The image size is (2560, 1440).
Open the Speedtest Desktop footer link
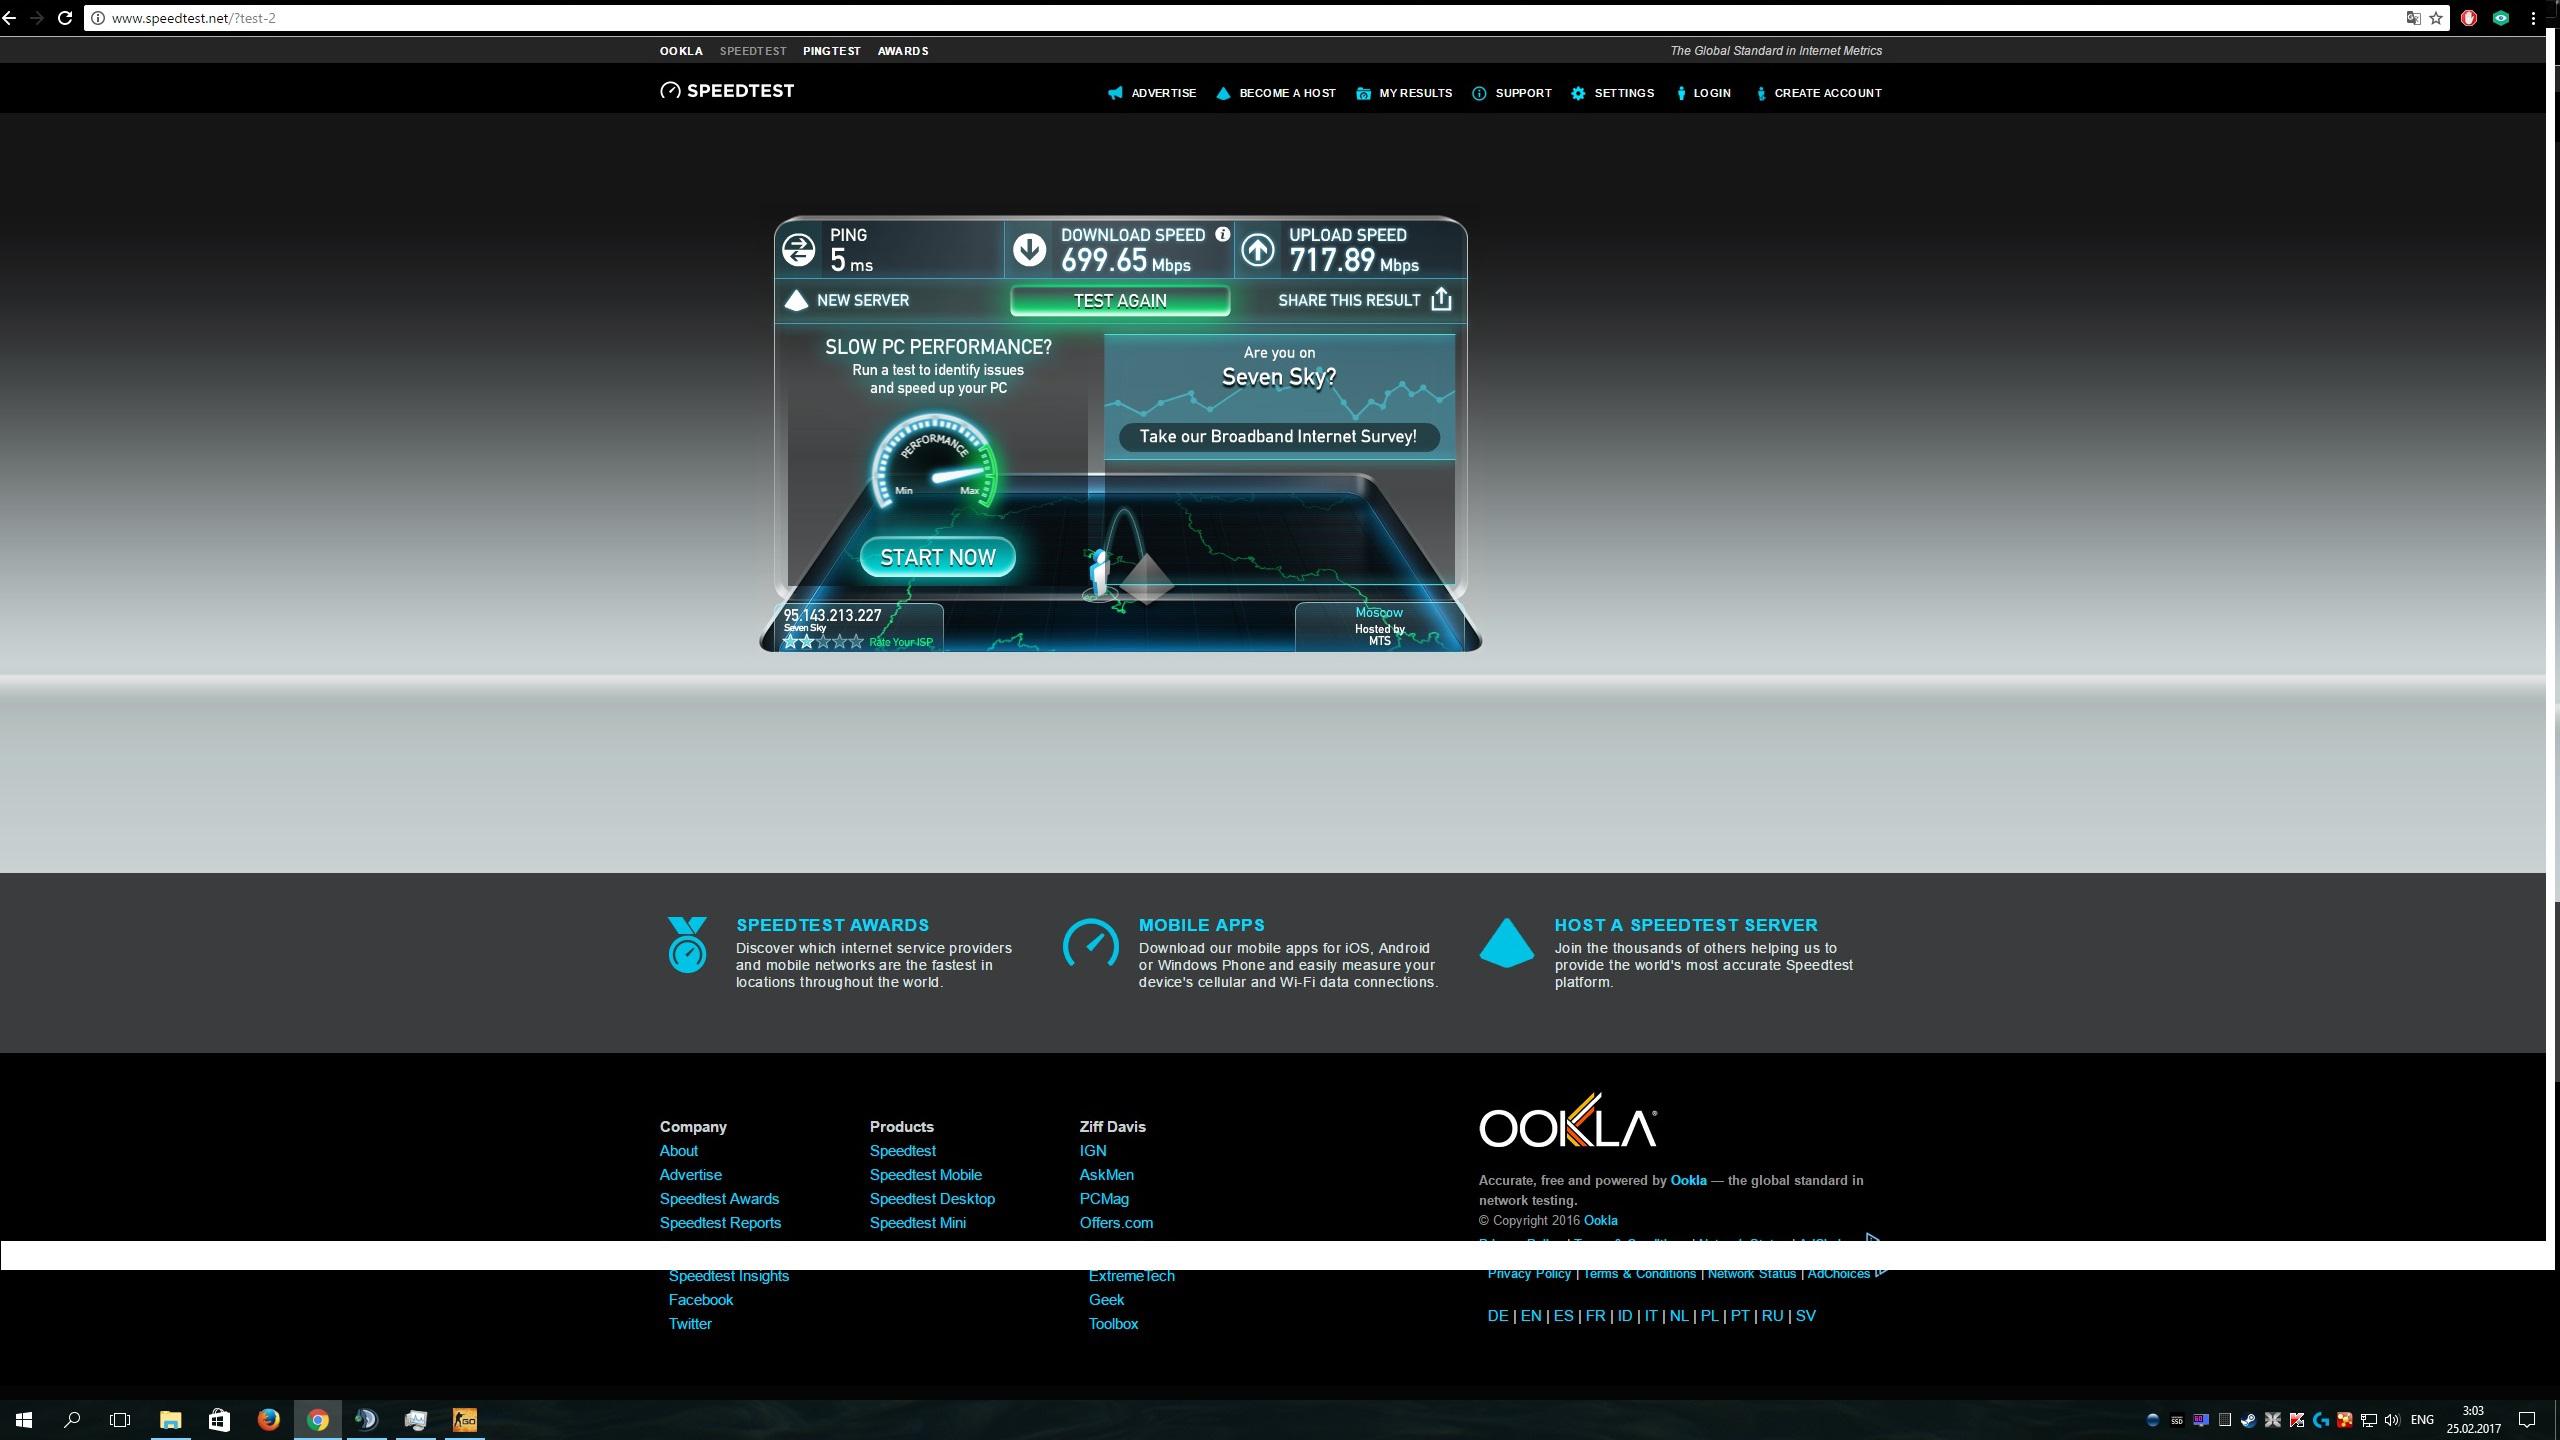pyautogui.click(x=932, y=1199)
